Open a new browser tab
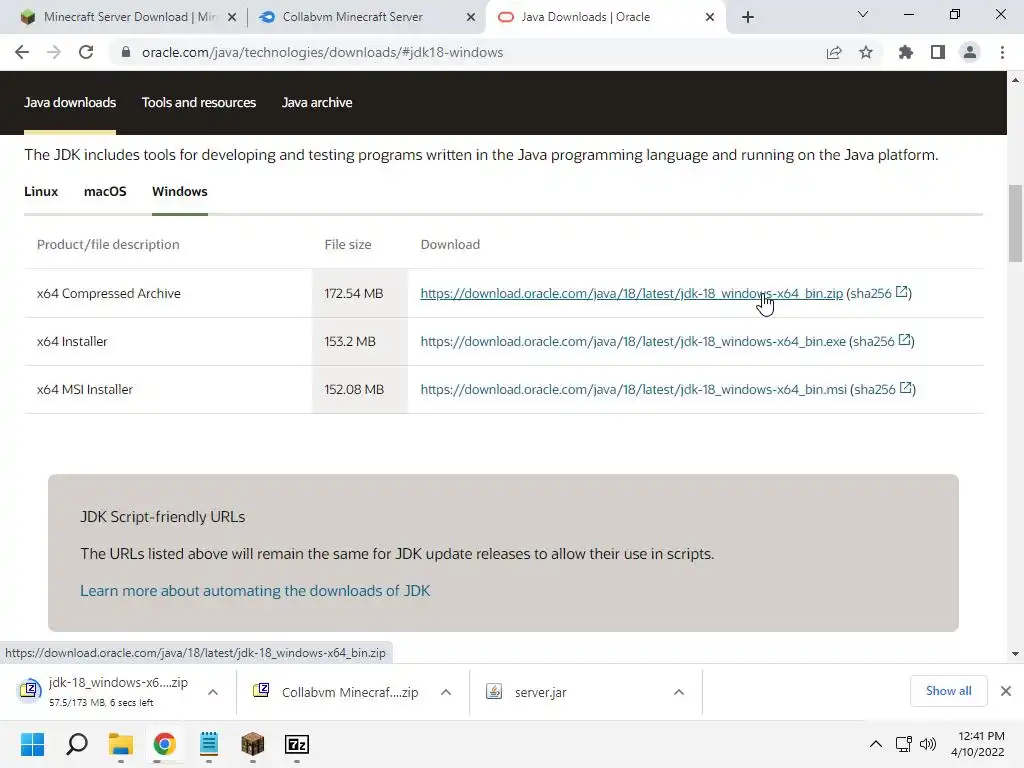 click(x=748, y=17)
